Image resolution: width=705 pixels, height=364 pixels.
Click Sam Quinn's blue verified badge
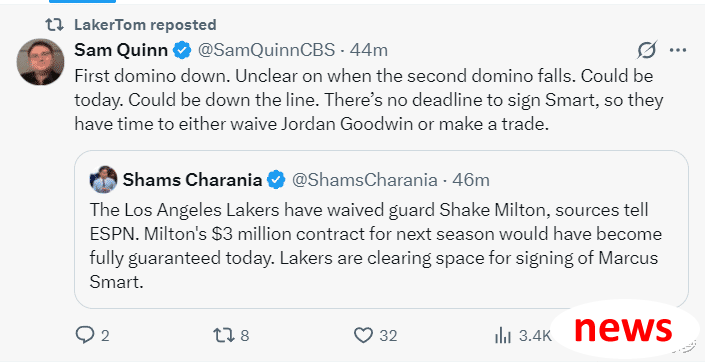(182, 50)
